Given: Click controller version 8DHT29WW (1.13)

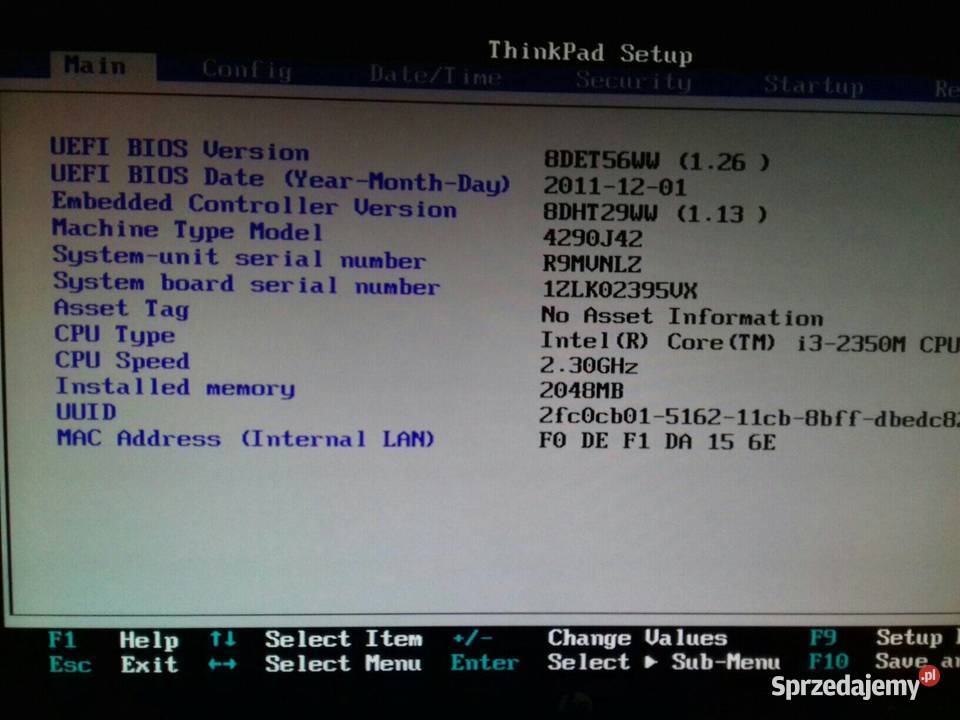Looking at the screenshot, I should tap(654, 214).
